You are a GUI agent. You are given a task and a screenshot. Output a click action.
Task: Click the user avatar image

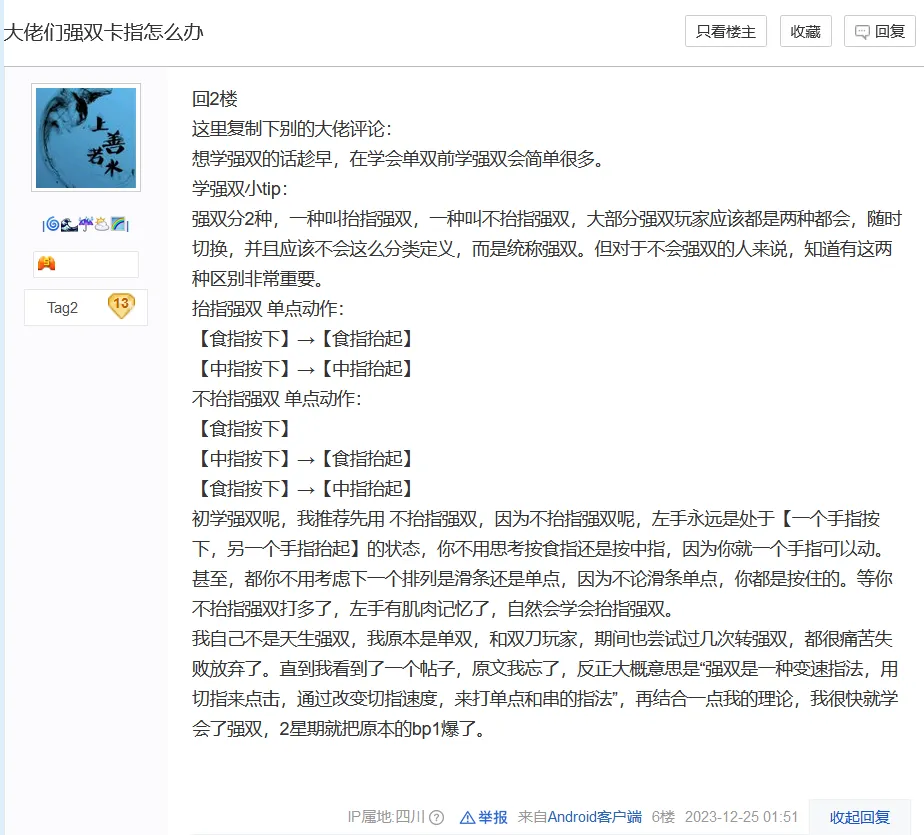86,137
